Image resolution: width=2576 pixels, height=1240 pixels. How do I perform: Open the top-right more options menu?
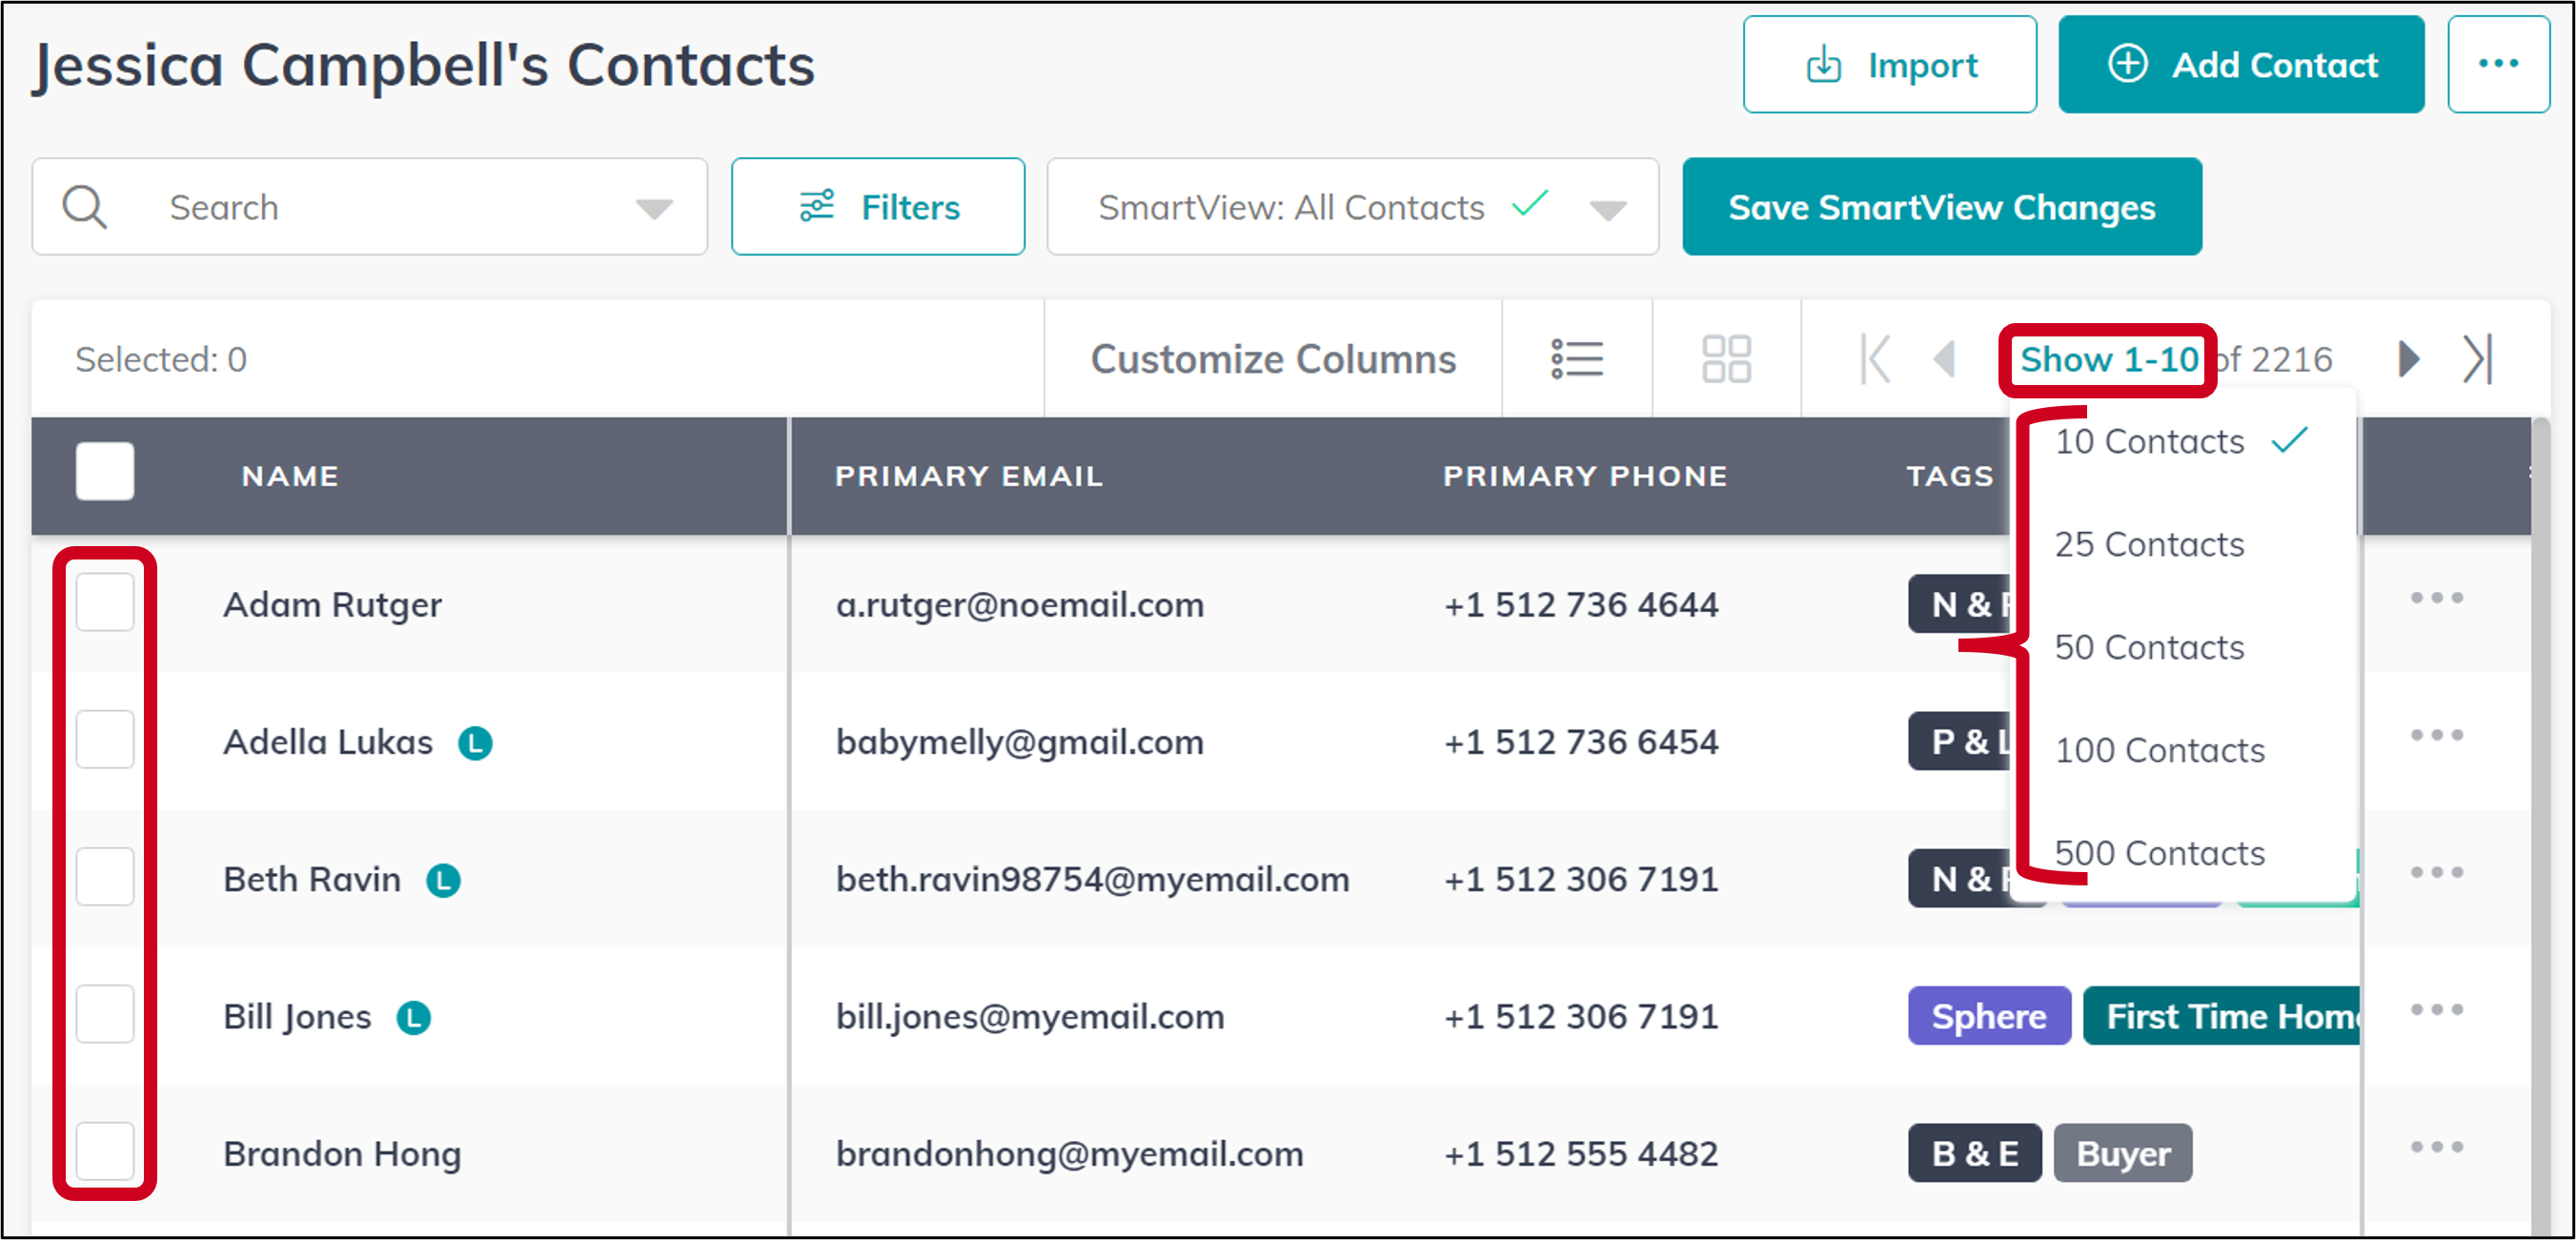click(x=2497, y=65)
